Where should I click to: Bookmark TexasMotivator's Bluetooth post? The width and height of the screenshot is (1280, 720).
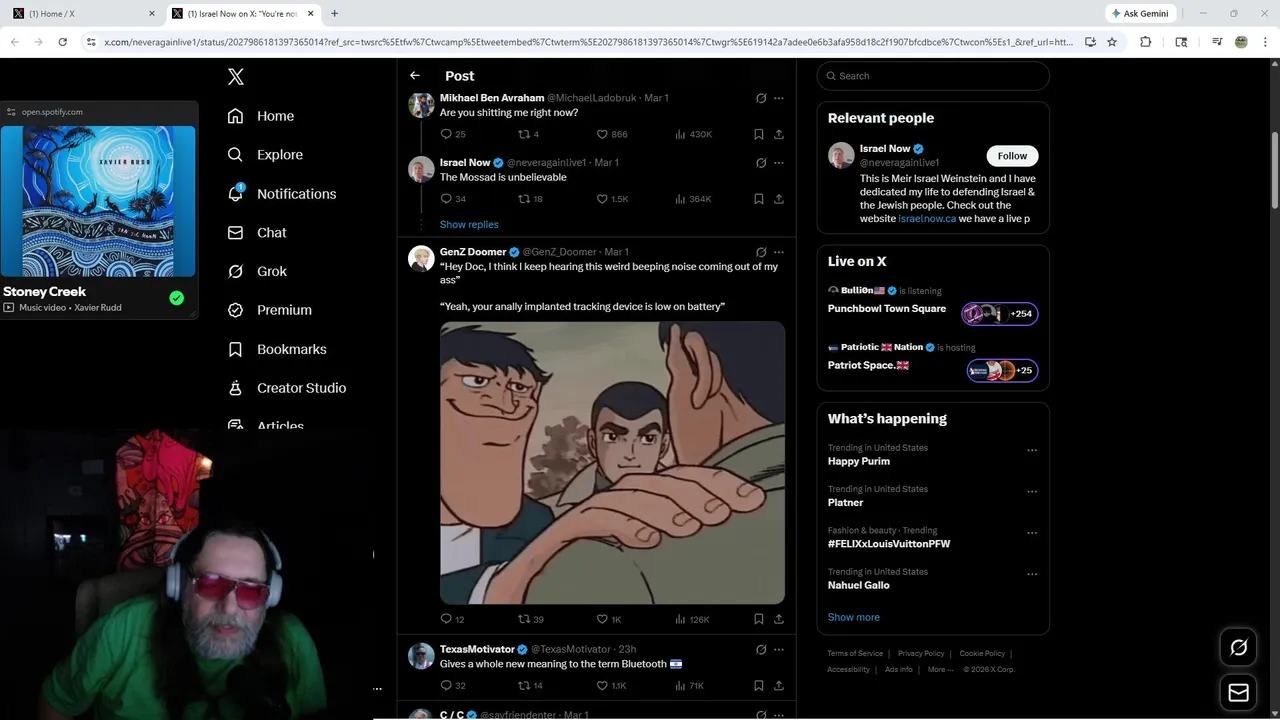pyautogui.click(x=759, y=686)
